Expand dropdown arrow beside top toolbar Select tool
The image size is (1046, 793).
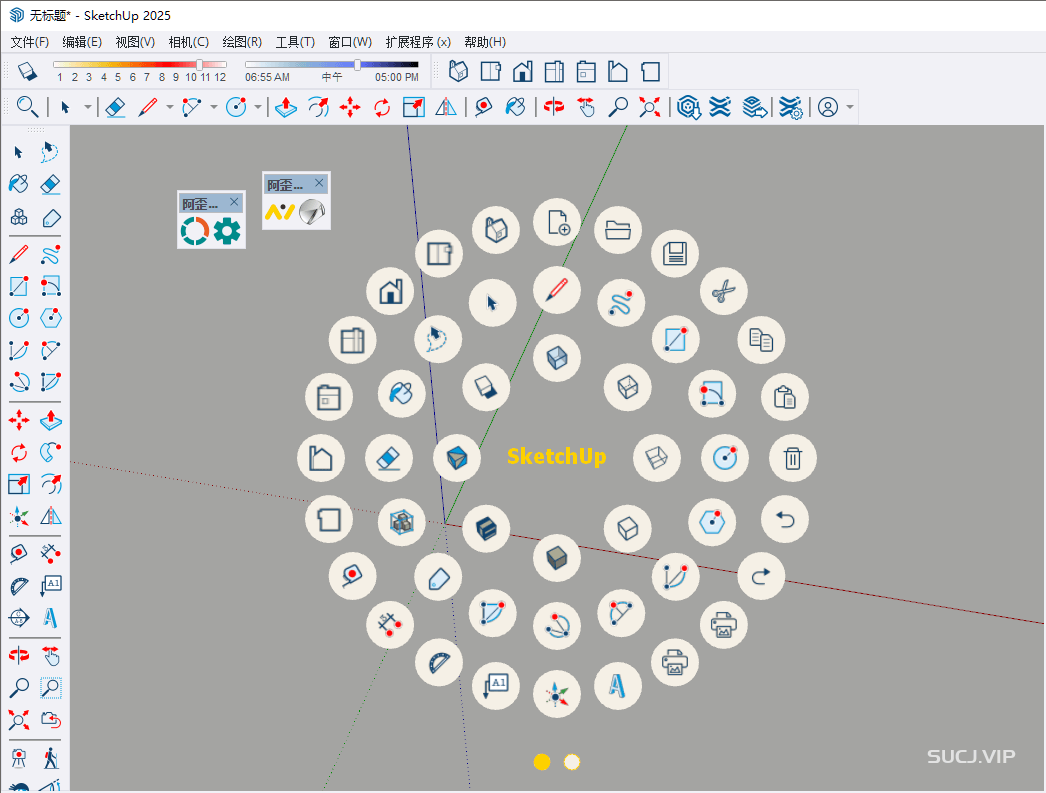pyautogui.click(x=87, y=107)
